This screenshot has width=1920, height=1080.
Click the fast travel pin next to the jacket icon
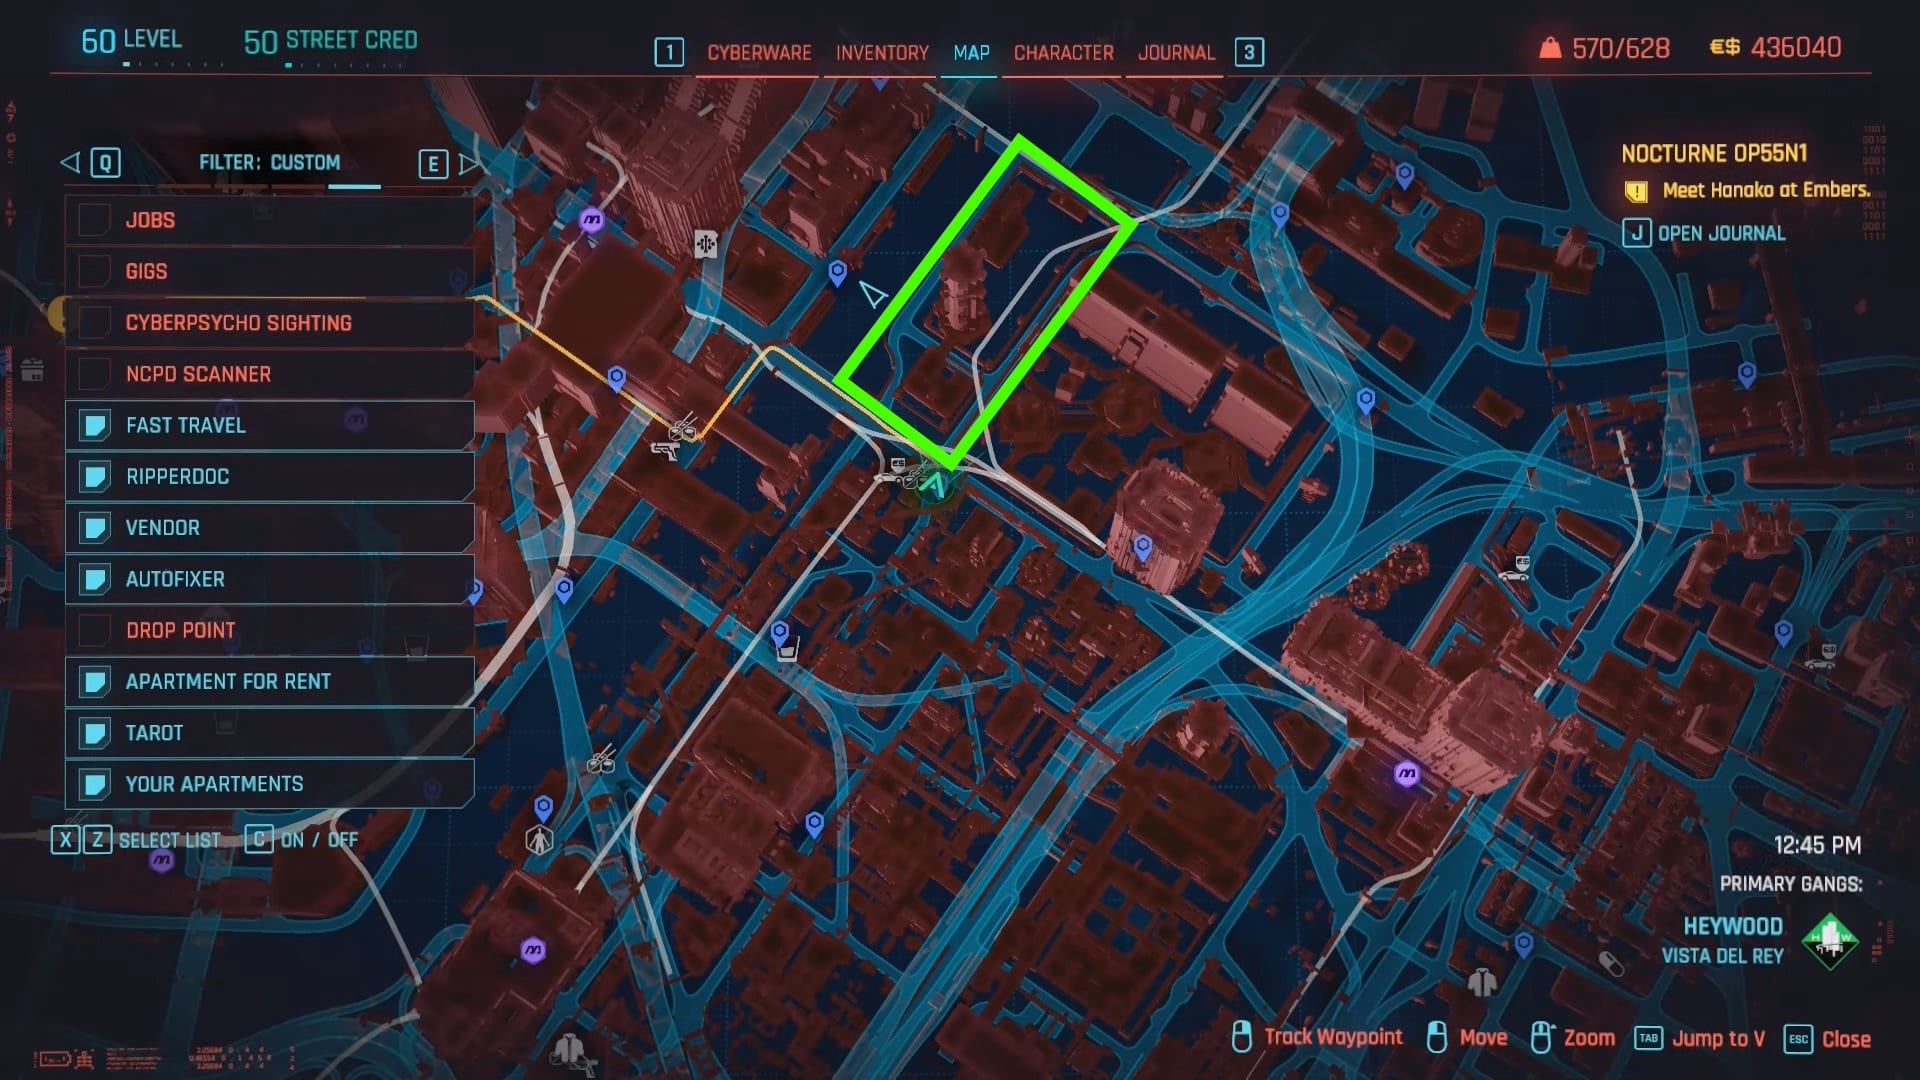click(1524, 945)
